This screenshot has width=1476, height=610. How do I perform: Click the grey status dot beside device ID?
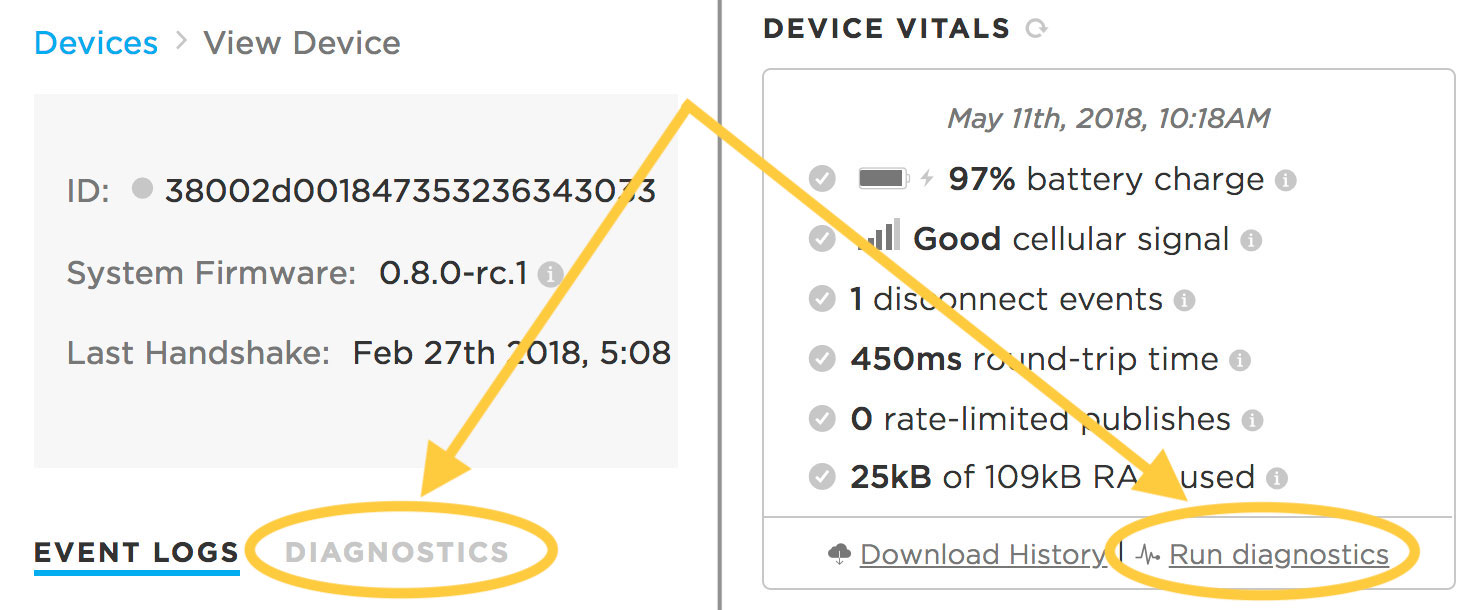click(142, 187)
